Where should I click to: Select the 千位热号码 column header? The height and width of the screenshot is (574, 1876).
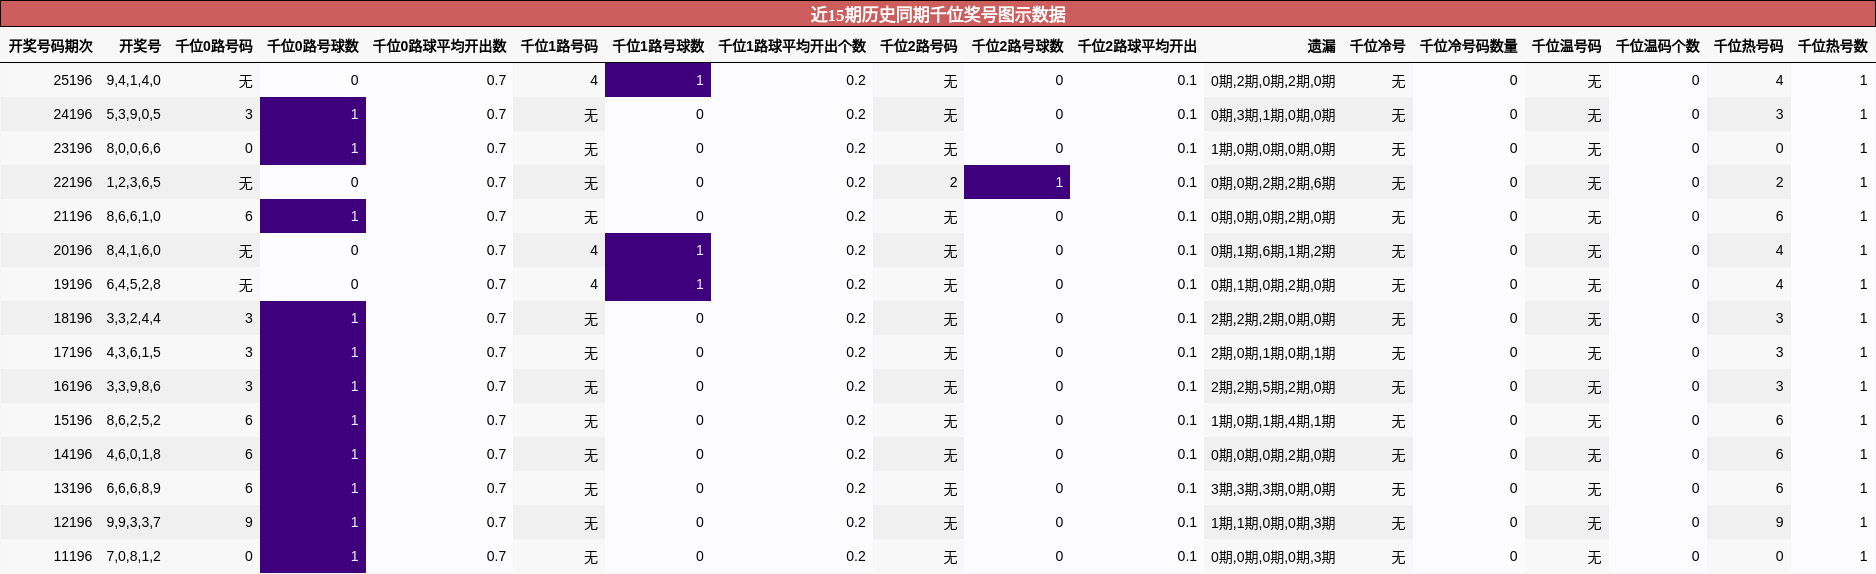1748,46
